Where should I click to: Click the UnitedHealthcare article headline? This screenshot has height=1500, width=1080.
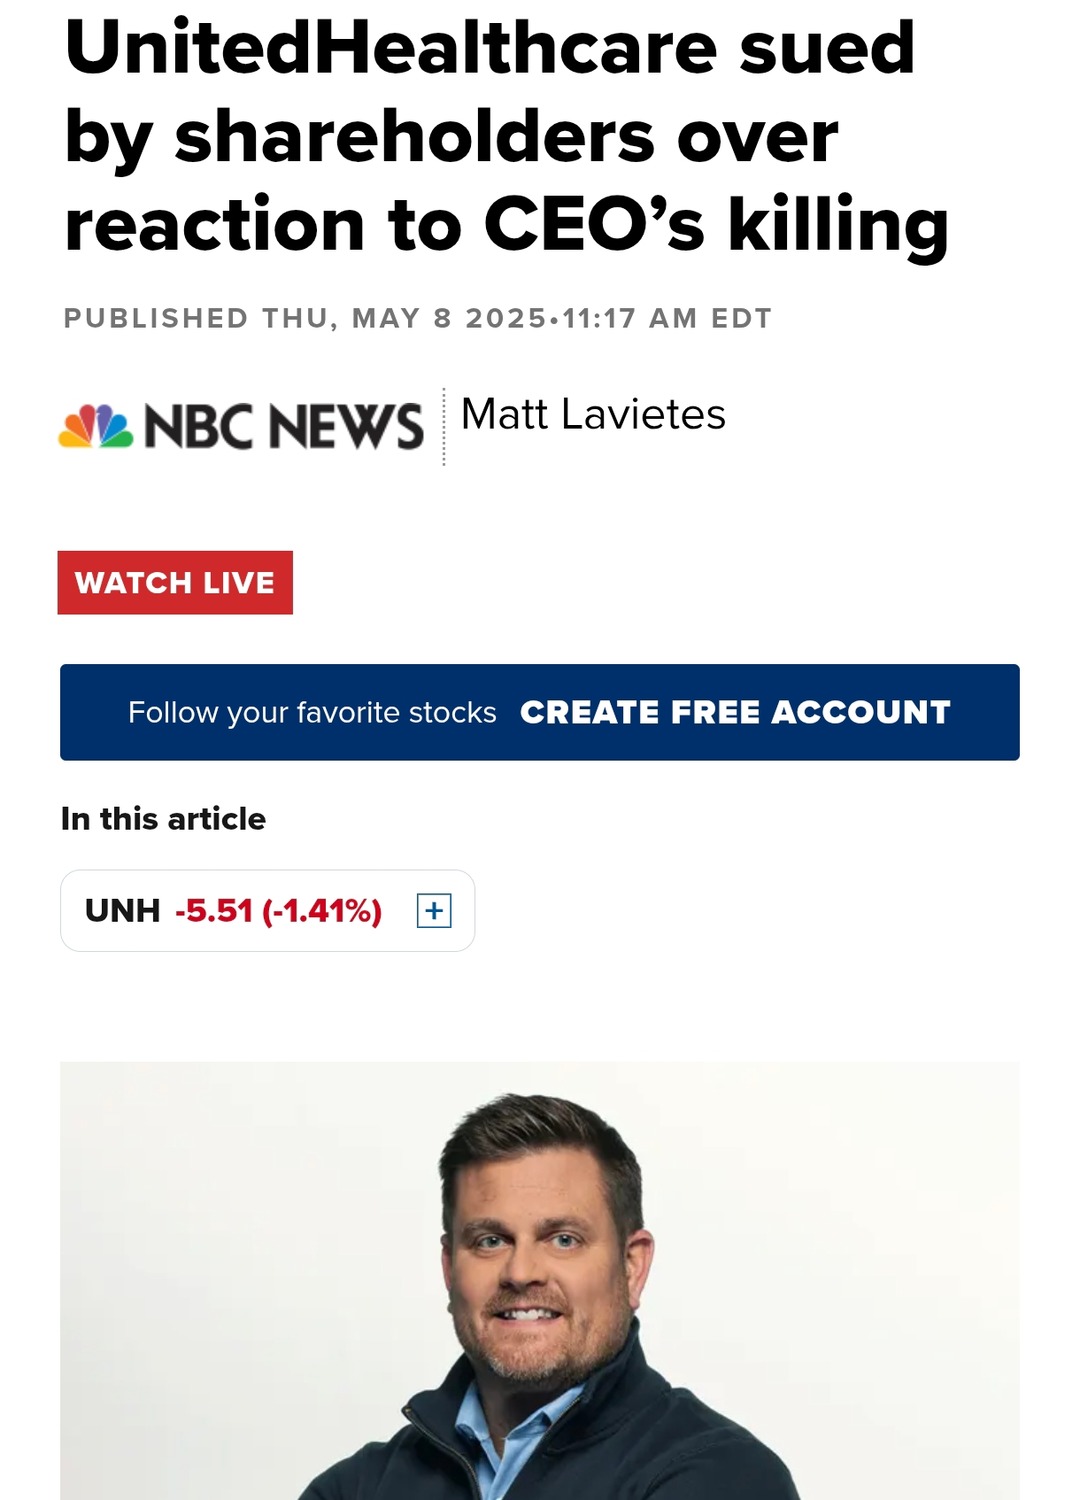(506, 136)
